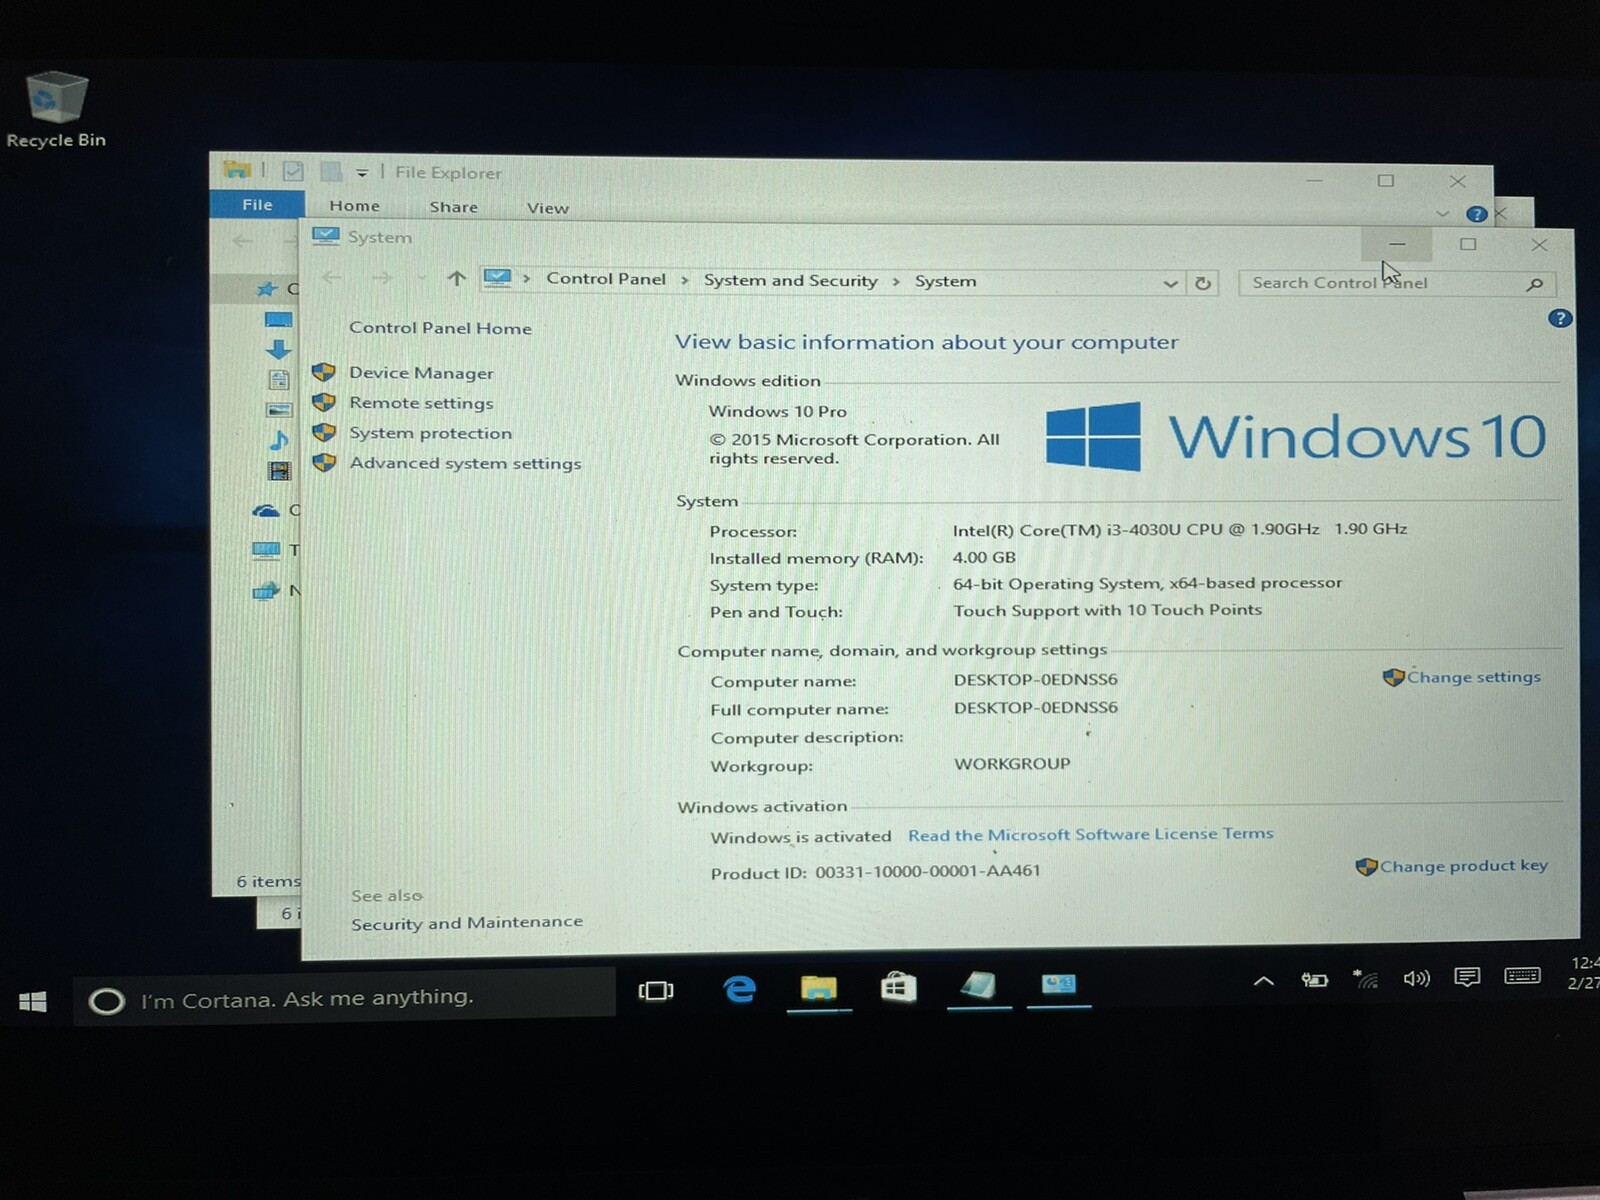This screenshot has width=1600, height=1200.
Task: Click Change settings for computer name
Action: pos(1473,677)
